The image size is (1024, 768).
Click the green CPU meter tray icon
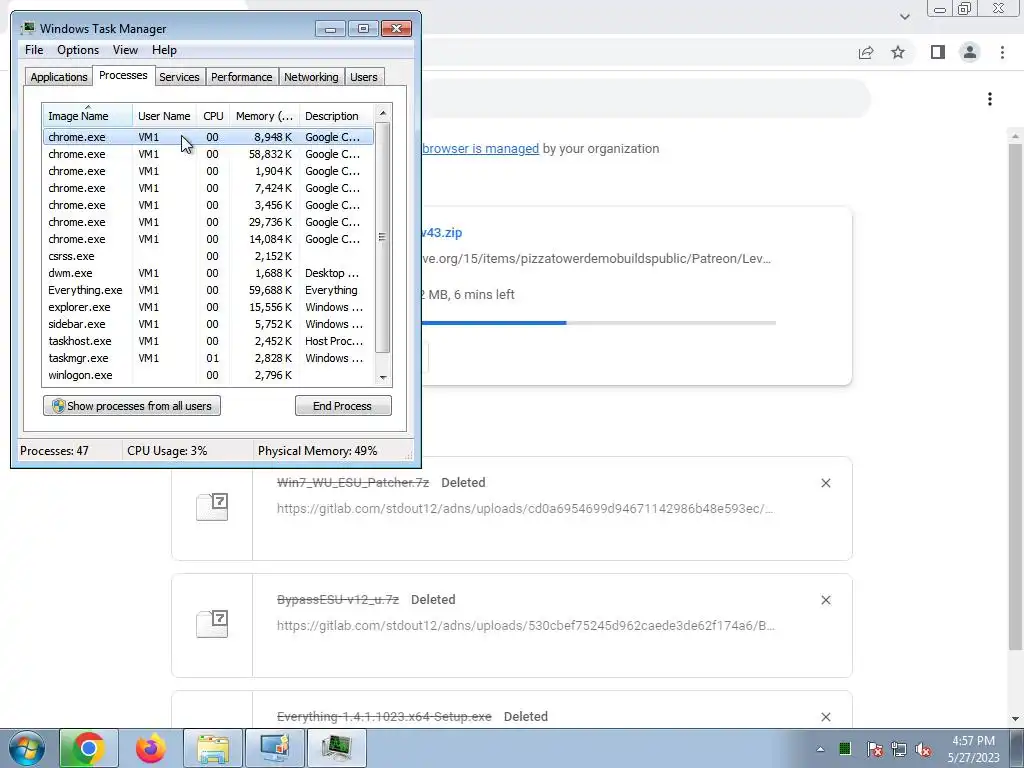click(845, 748)
